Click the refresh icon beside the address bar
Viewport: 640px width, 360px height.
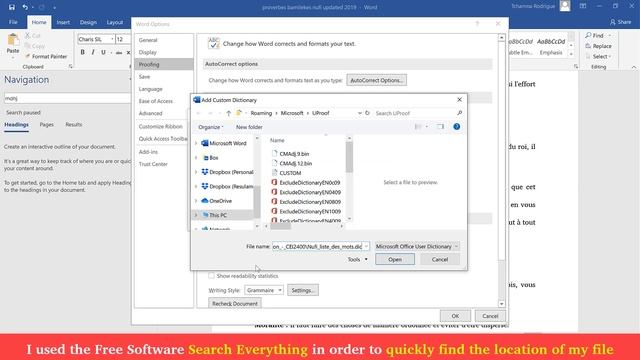coord(367,113)
